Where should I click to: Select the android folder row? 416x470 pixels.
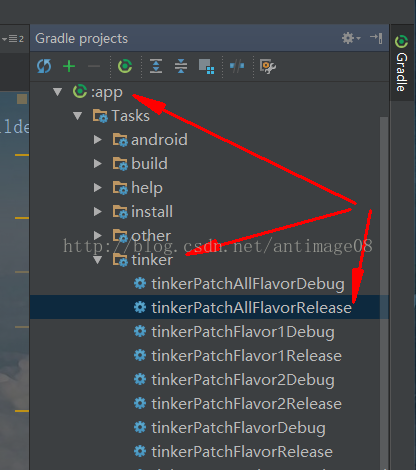click(x=209, y=140)
